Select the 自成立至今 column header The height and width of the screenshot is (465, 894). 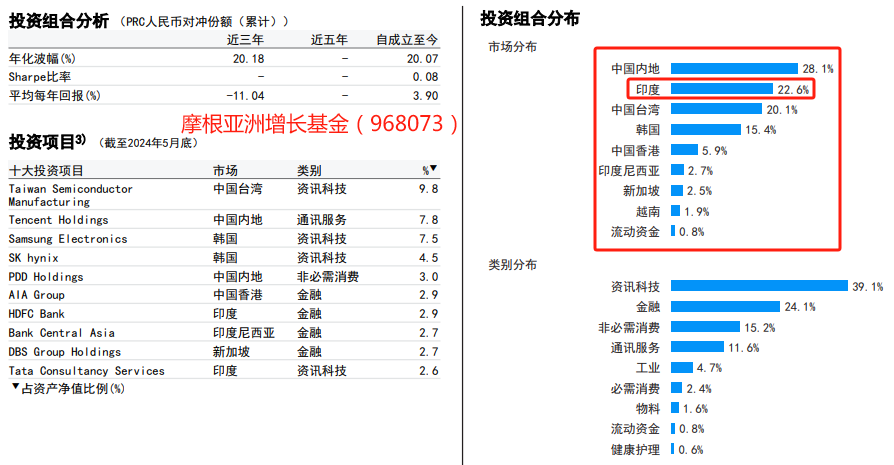(407, 40)
